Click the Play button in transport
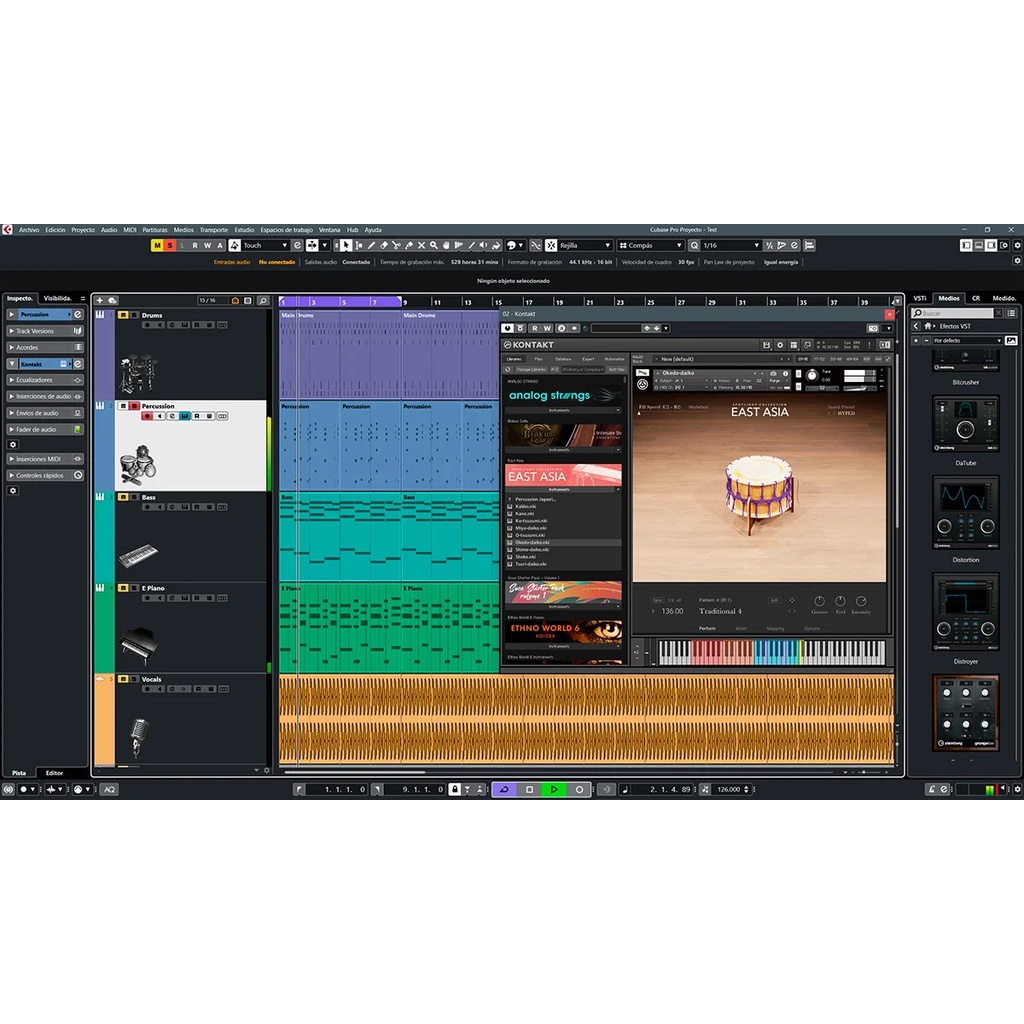The height and width of the screenshot is (1024, 1024). point(554,790)
